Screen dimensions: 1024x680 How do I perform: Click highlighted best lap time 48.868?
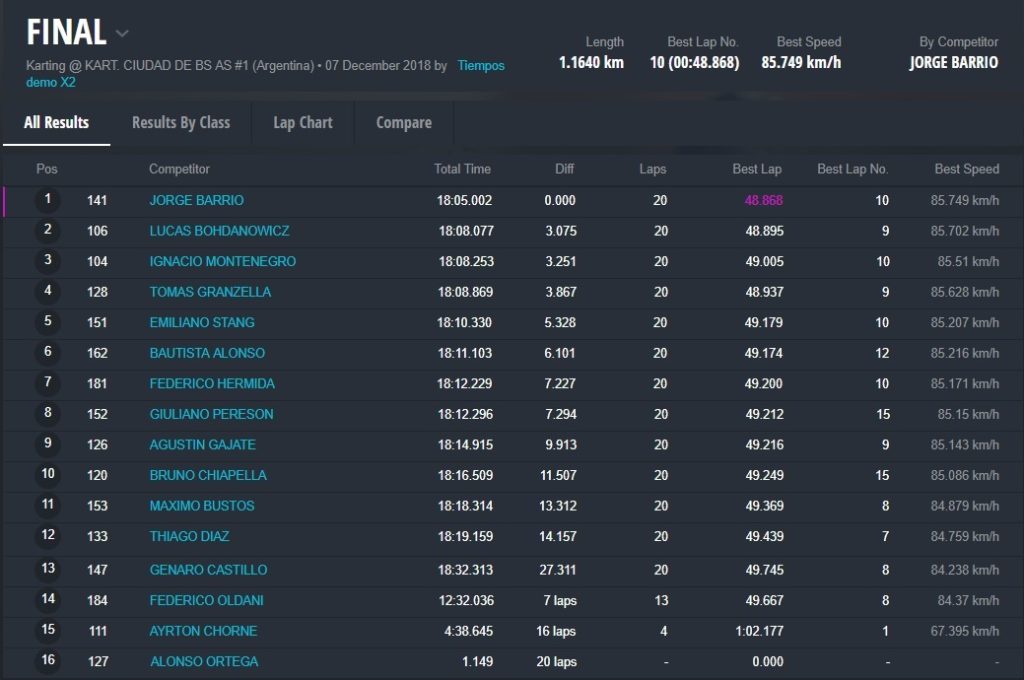click(763, 201)
